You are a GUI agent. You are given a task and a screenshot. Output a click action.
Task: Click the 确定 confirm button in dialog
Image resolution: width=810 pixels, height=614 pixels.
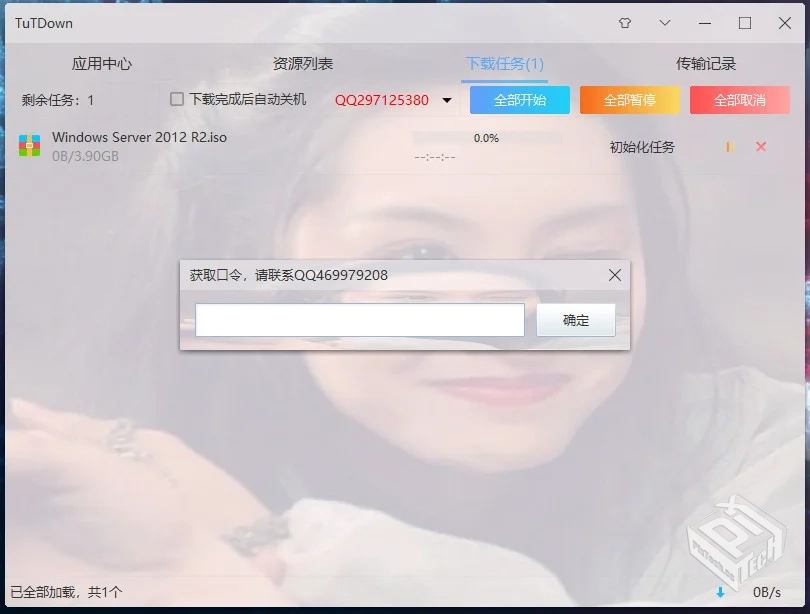(576, 320)
